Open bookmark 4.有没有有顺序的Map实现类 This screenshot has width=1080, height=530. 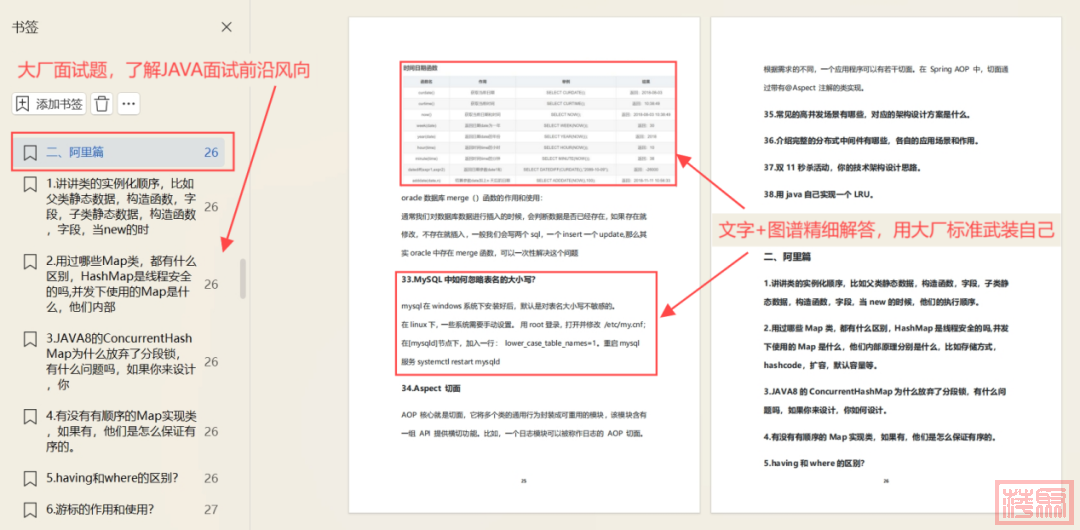tap(120, 431)
